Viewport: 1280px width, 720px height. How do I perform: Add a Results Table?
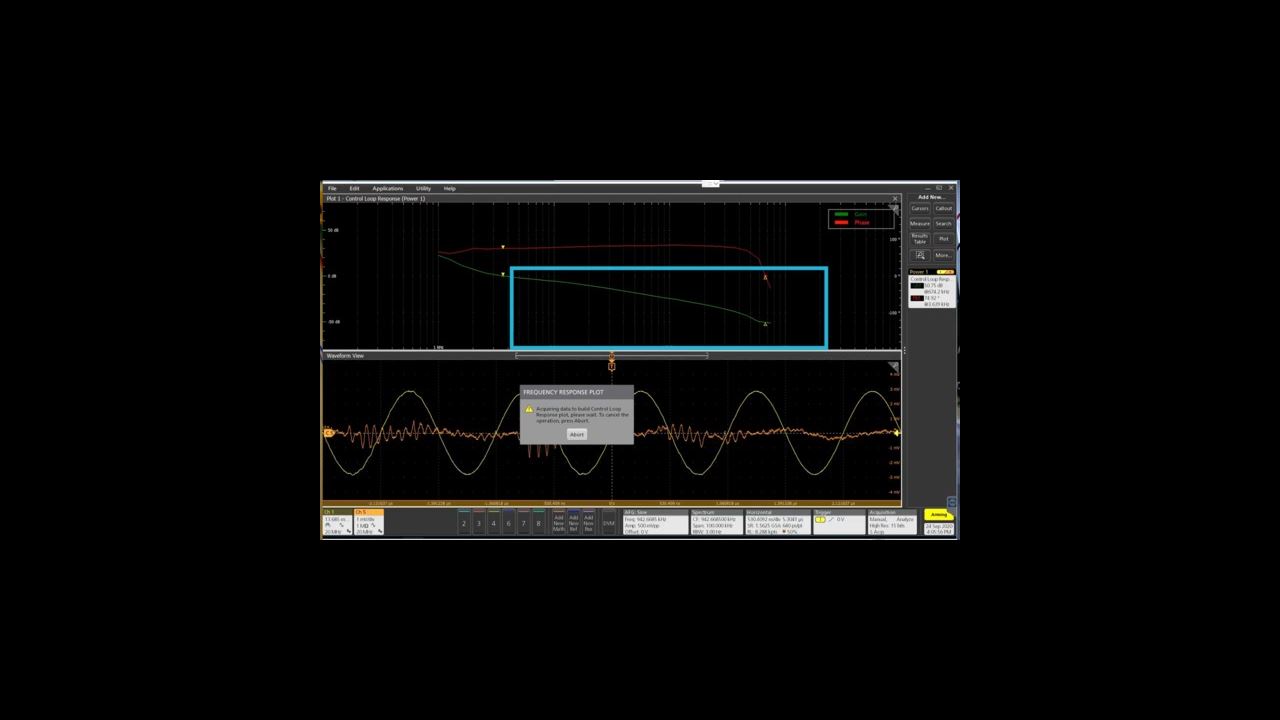coord(920,239)
